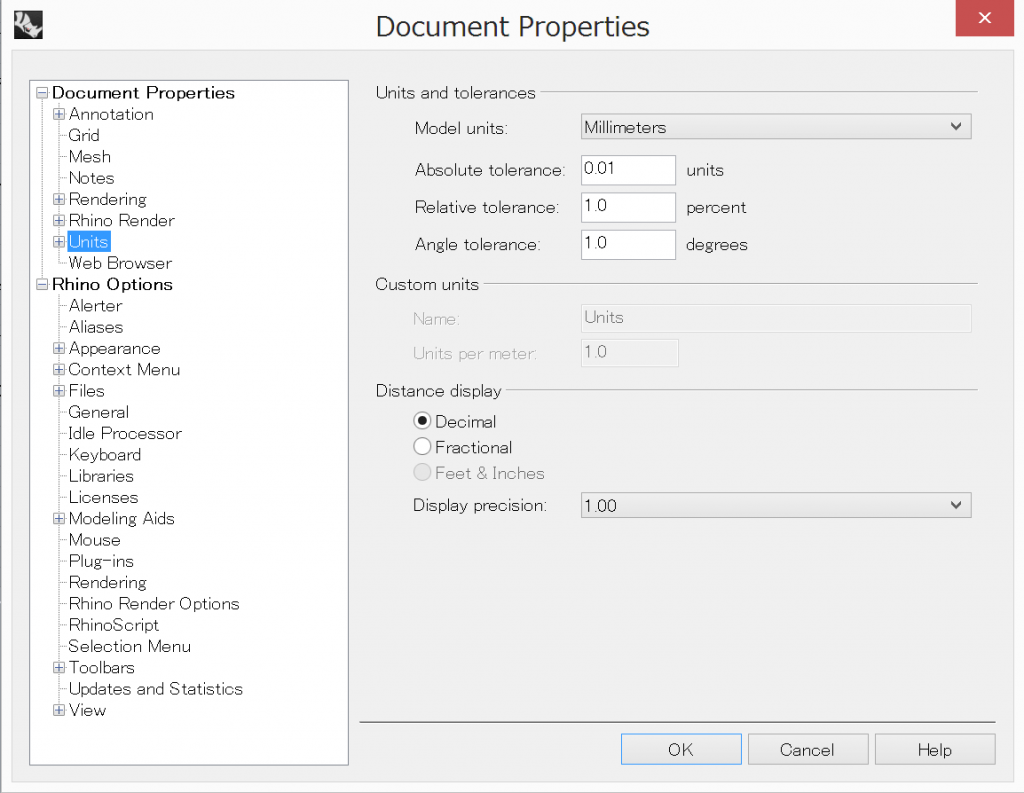Open the Web Browser page
The width and height of the screenshot is (1024, 793).
pos(120,263)
